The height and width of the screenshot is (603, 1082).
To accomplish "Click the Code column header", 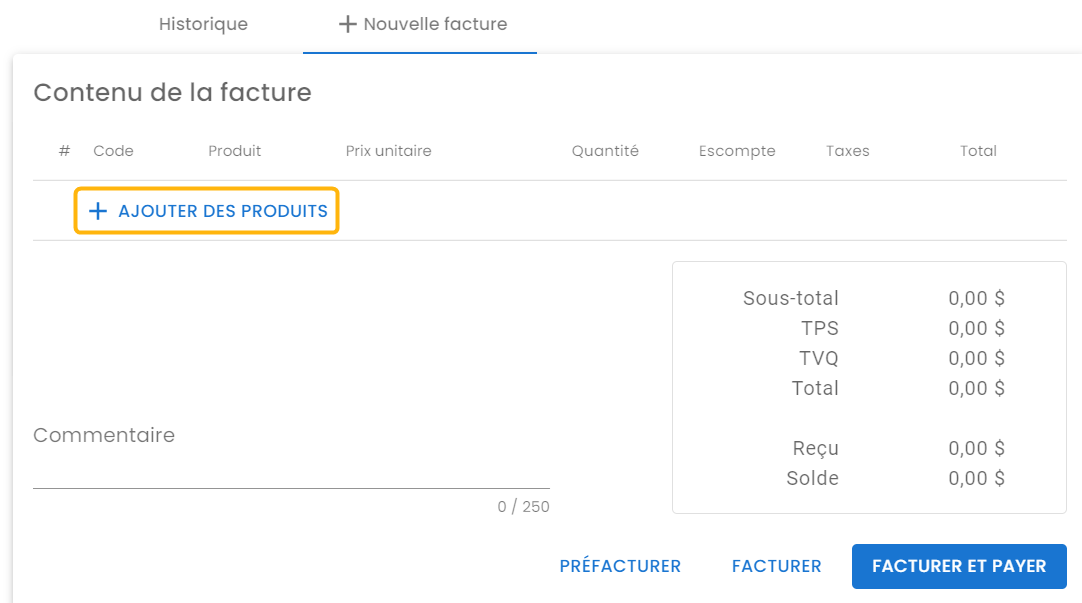I will (113, 151).
